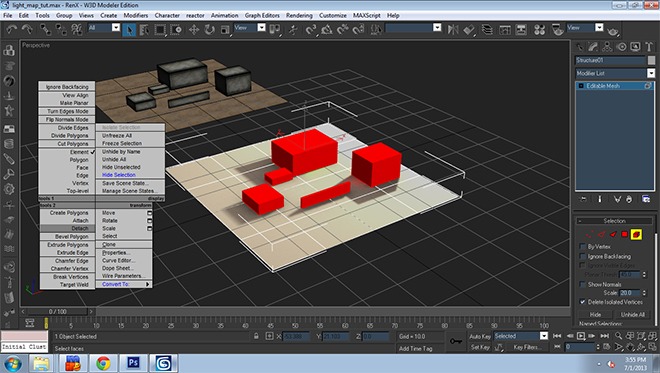Select the Select and Scale tool
The image size is (660, 373).
click(x=225, y=29)
